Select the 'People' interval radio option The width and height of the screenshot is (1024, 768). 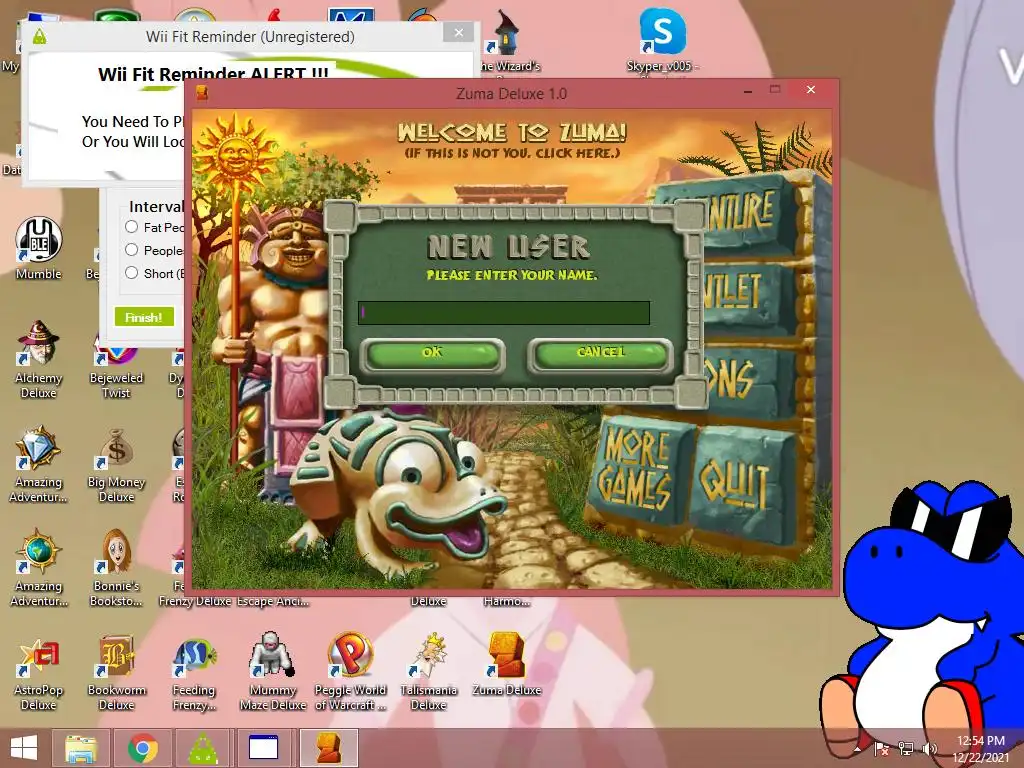[x=131, y=249]
